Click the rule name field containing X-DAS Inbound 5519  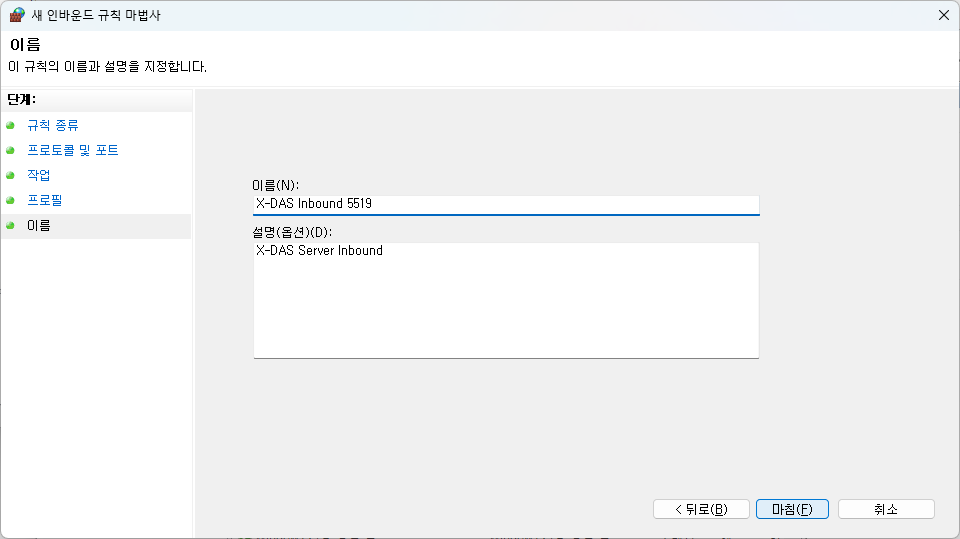(506, 204)
